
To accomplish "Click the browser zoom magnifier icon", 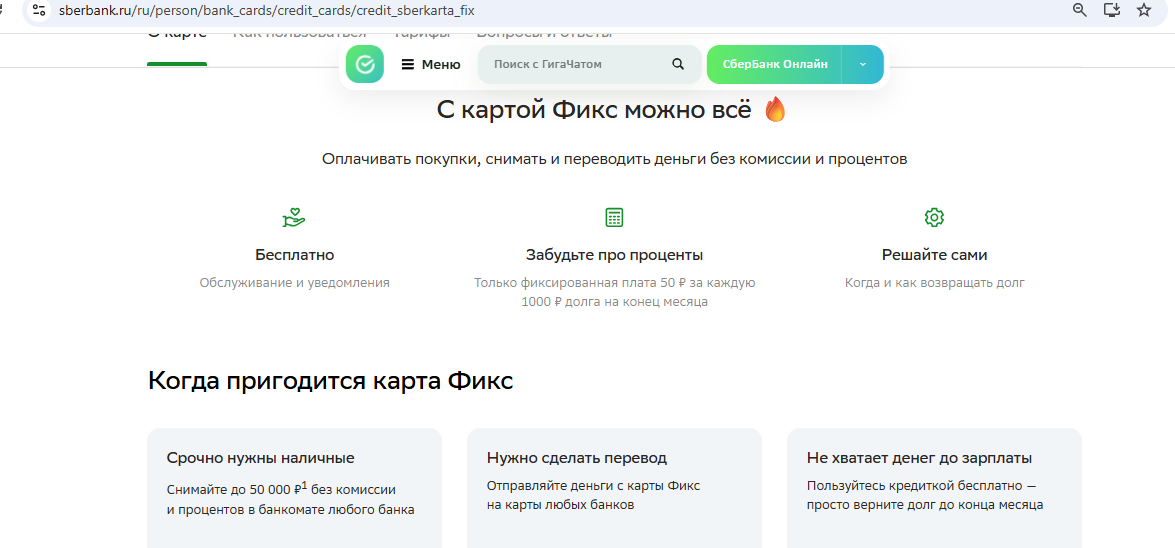I will pyautogui.click(x=1079, y=10).
